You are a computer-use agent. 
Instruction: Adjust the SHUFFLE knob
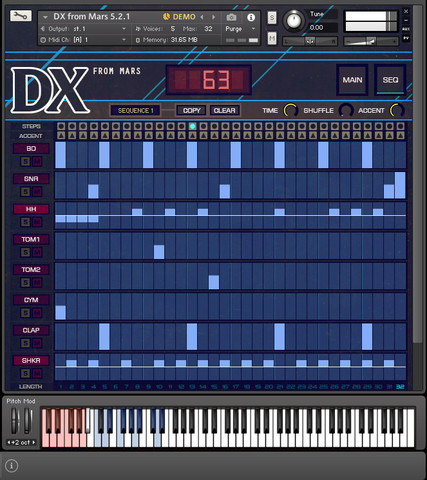tap(346, 110)
